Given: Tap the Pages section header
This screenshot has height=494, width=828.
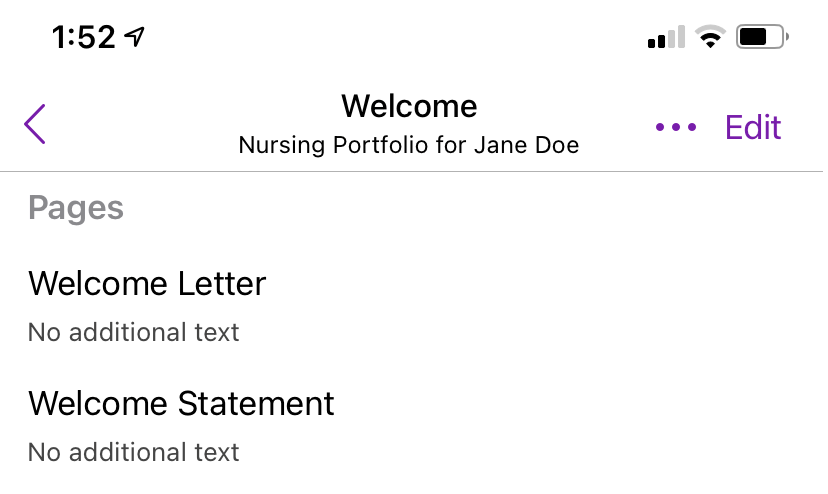Looking at the screenshot, I should [76, 208].
